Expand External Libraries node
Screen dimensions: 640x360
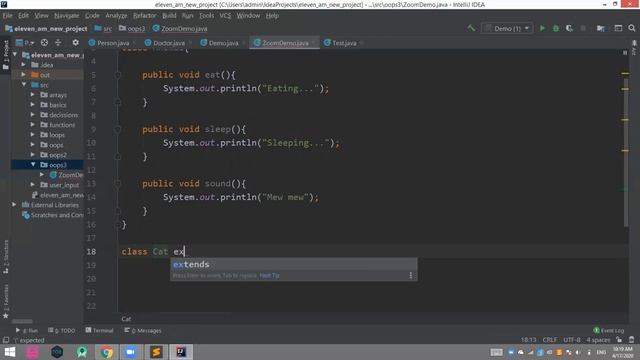click(x=14, y=204)
